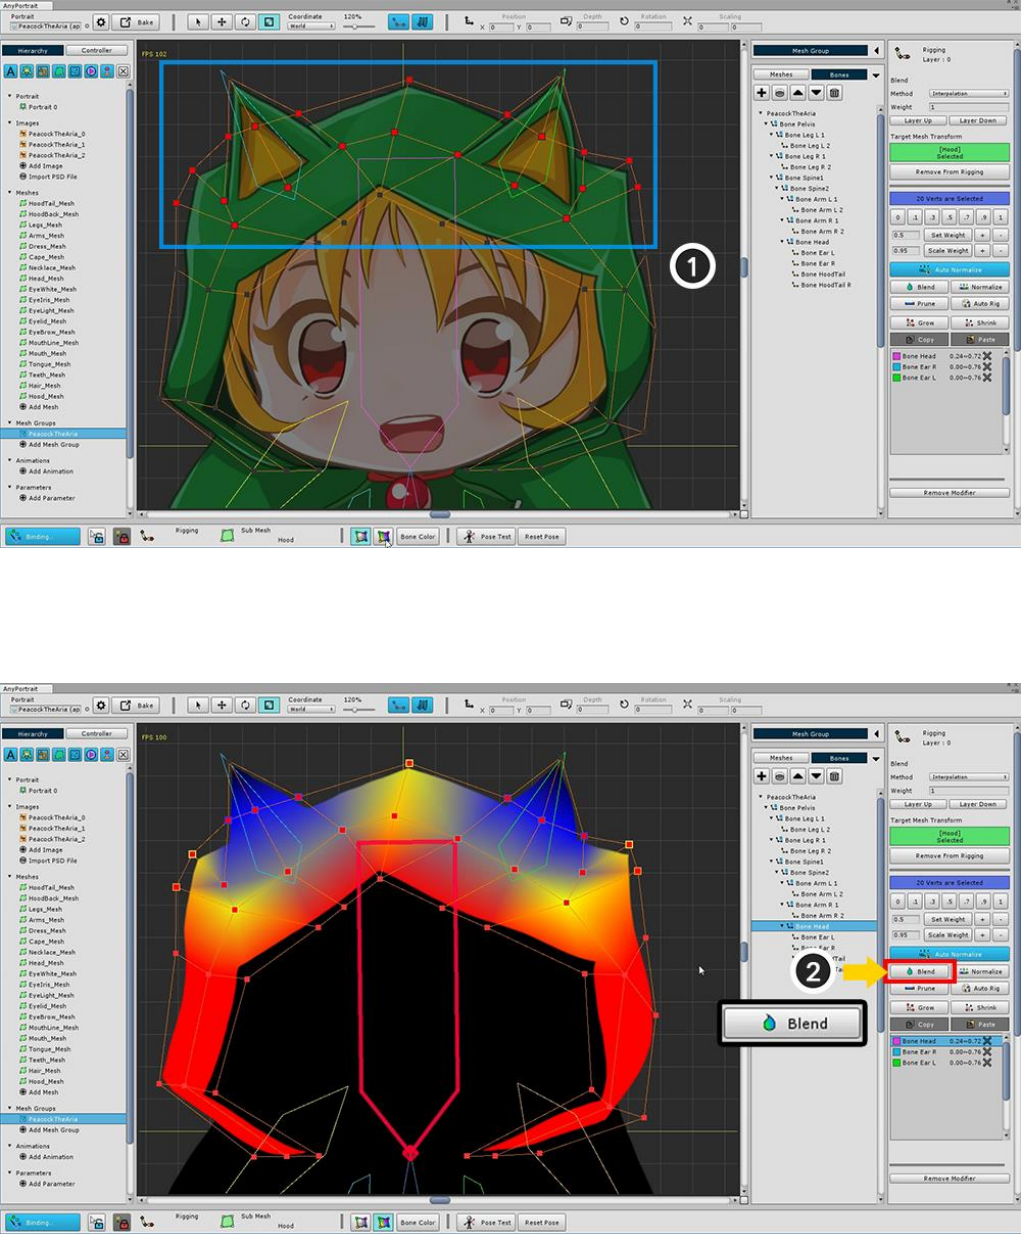Switch to Meshes tab in bottom screenshot
This screenshot has width=1021, height=1234.
pyautogui.click(x=781, y=758)
